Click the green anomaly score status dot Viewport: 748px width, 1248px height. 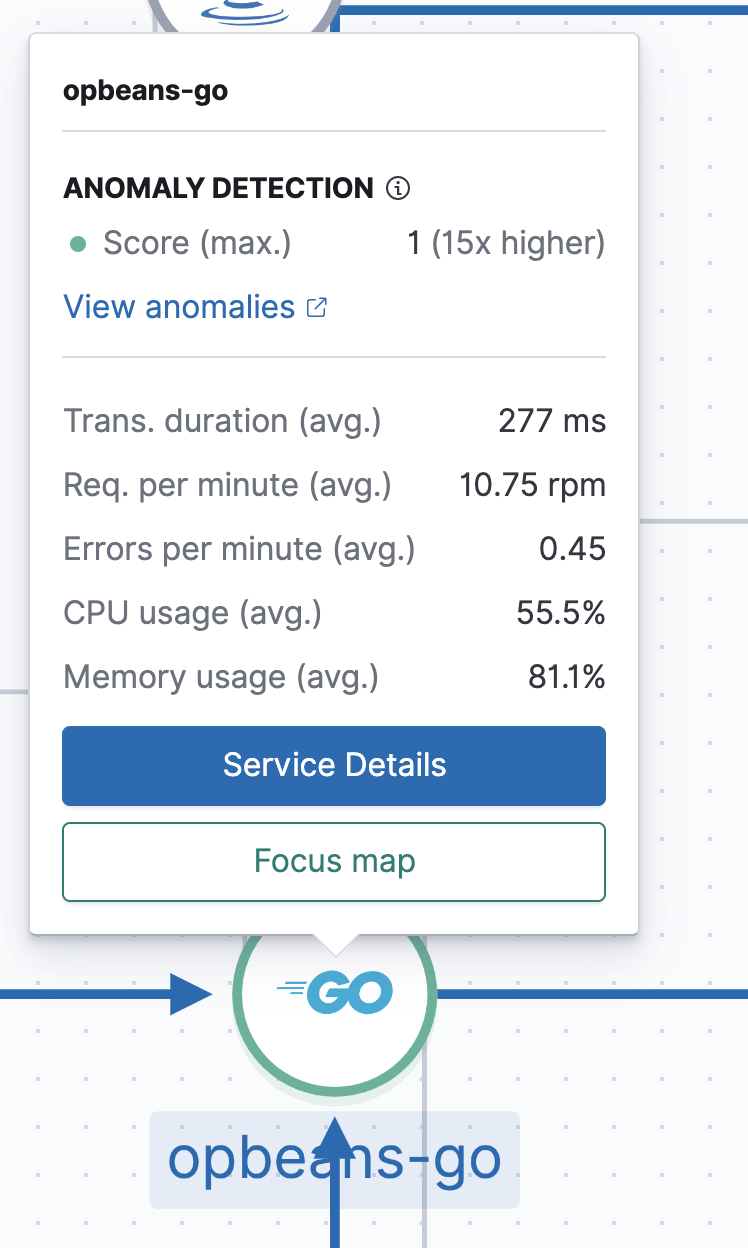78,242
